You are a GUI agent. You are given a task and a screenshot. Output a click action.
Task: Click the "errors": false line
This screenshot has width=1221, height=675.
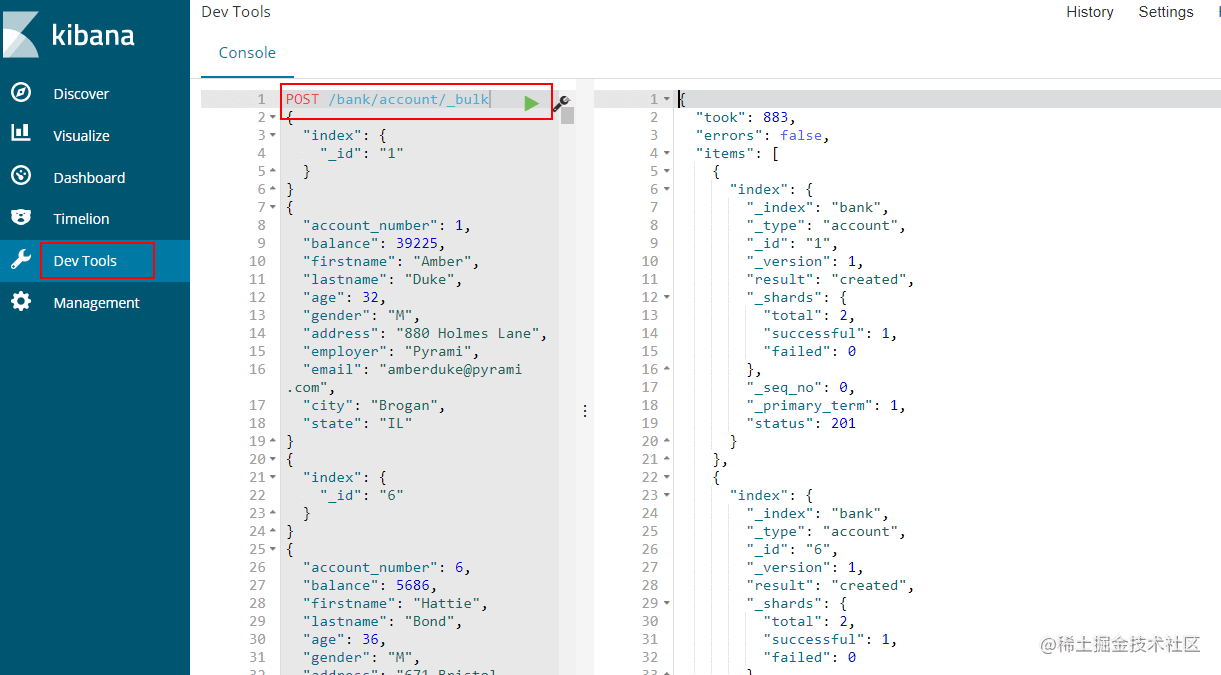click(763, 135)
